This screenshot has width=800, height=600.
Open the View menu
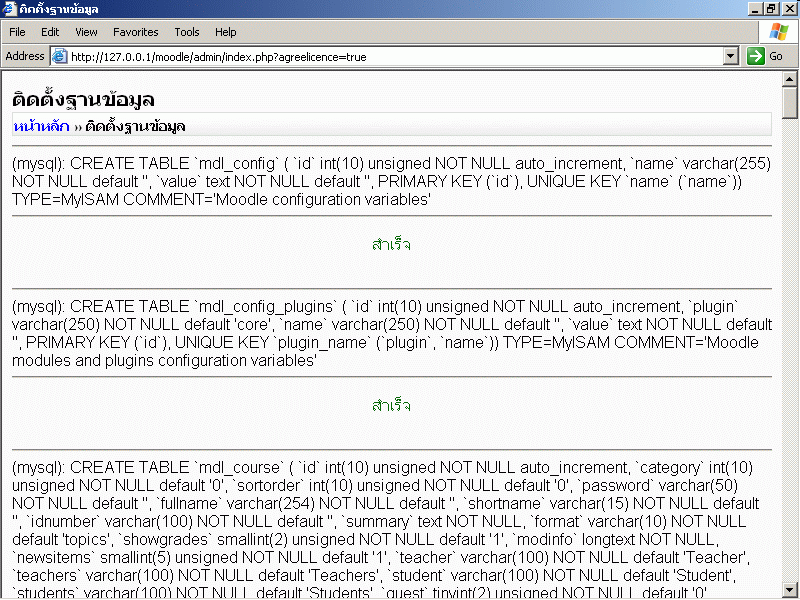tap(86, 32)
